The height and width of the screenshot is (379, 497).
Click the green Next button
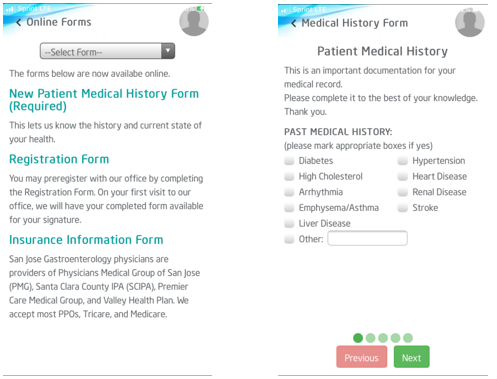coord(412,357)
